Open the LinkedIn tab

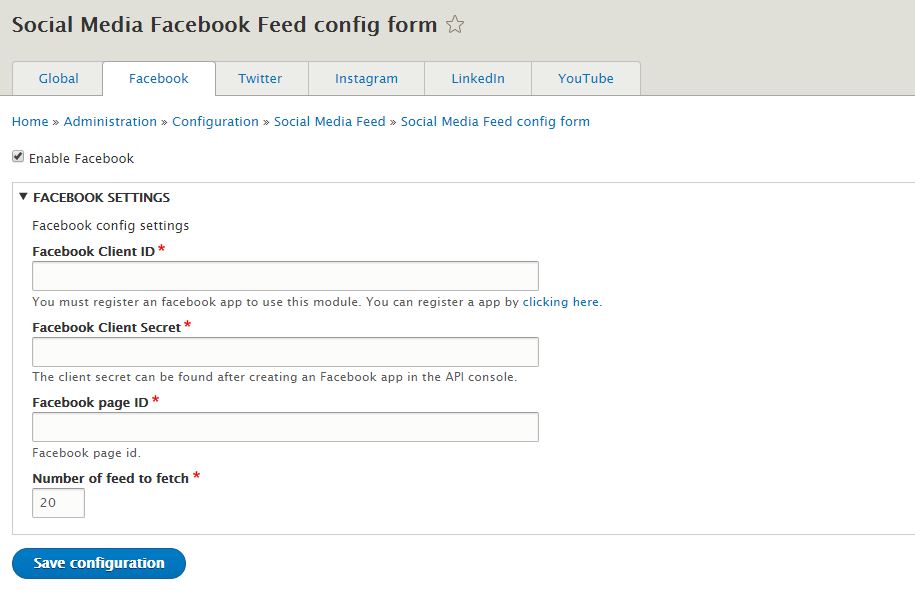point(478,78)
